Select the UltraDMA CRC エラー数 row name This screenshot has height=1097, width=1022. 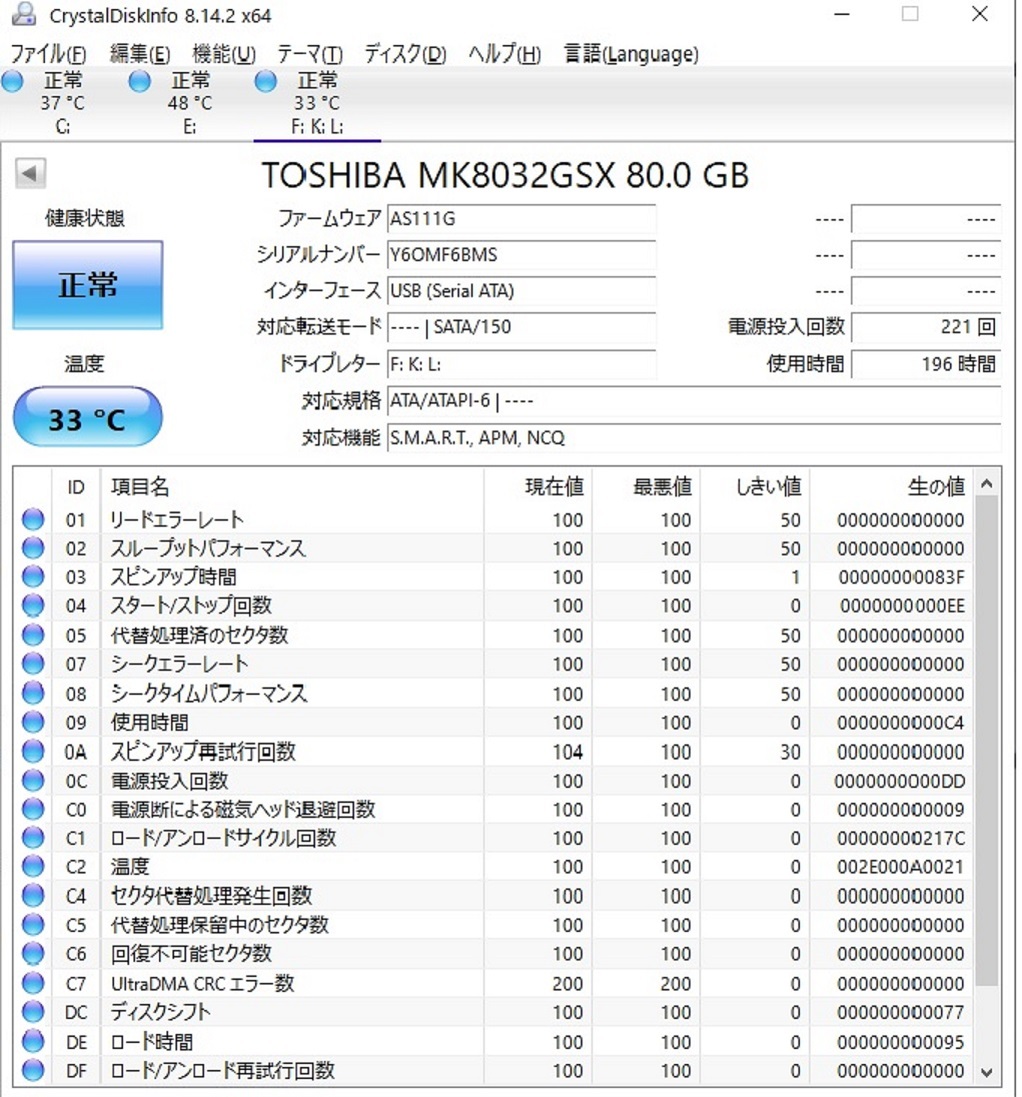click(202, 984)
